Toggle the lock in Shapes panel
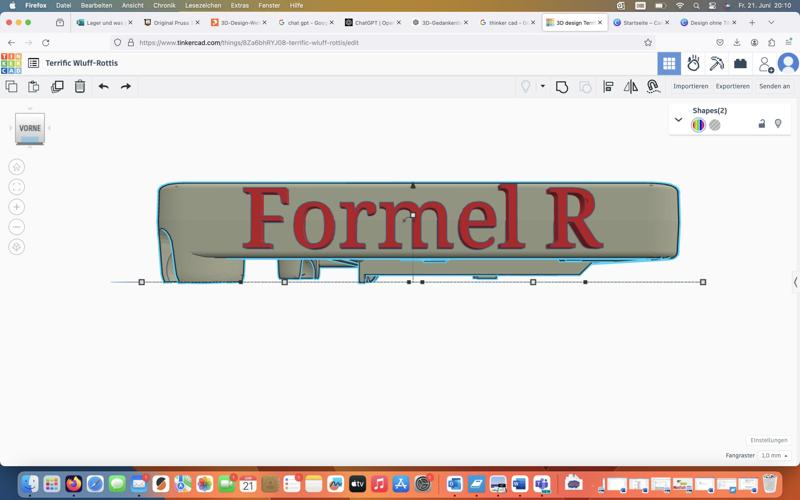 762,123
